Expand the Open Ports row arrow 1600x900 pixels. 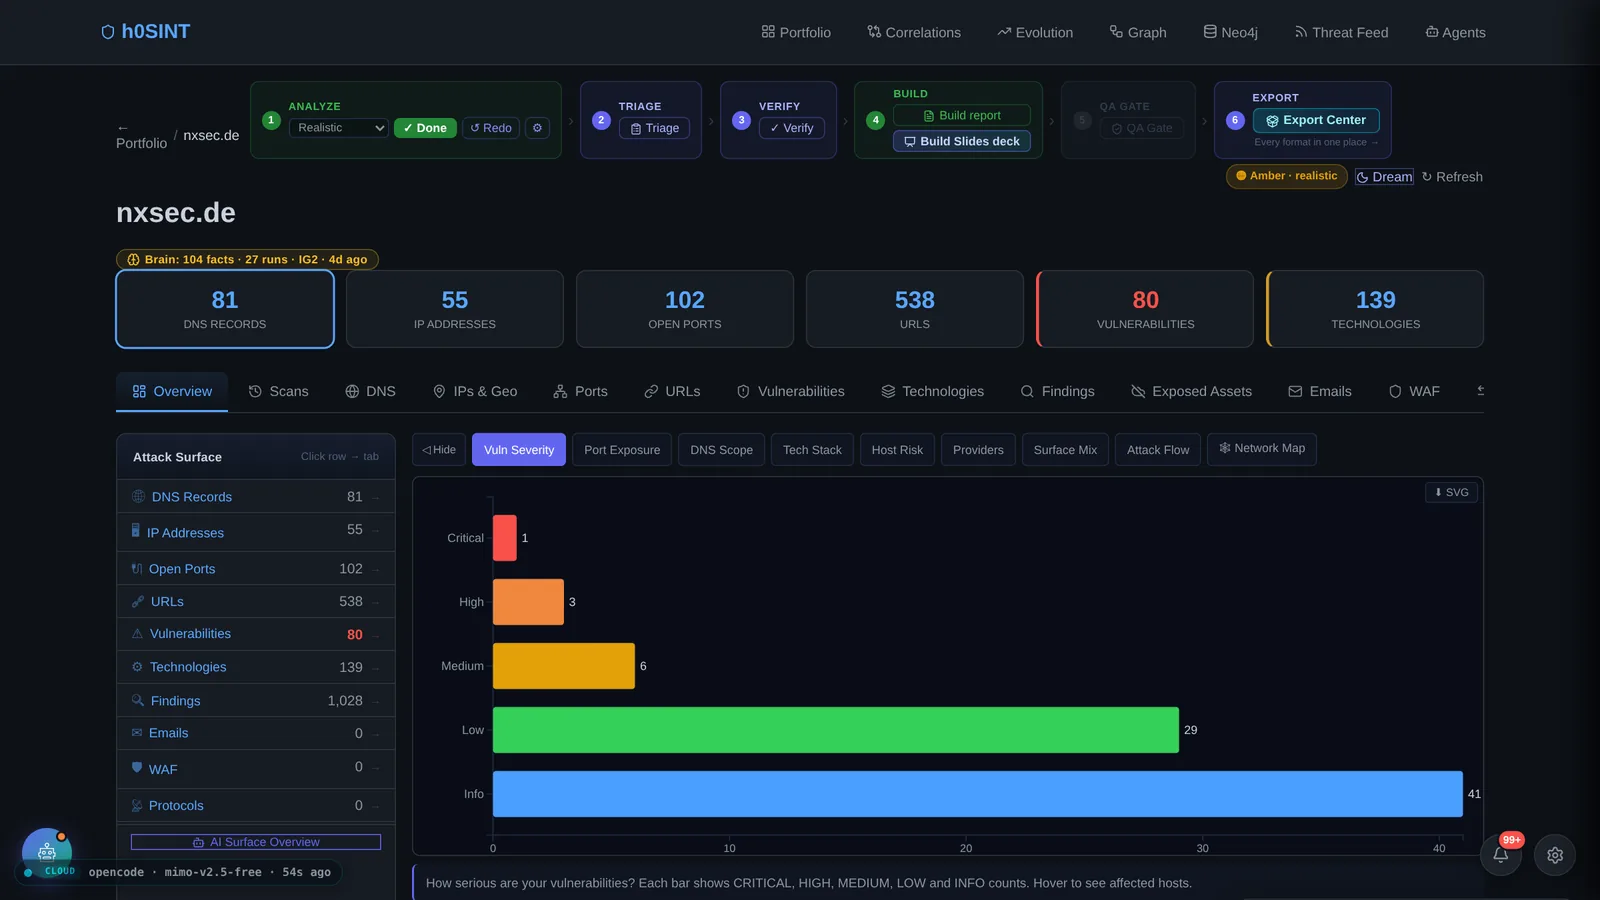(x=377, y=569)
